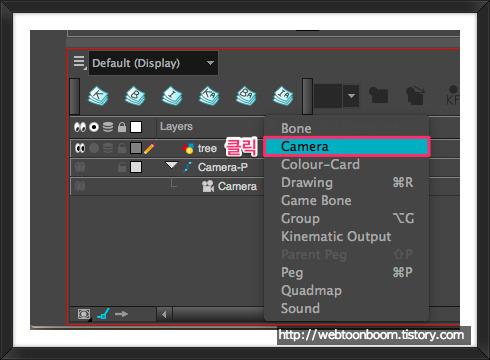Choose Sound from the menu
The image size is (490, 360).
(x=346, y=308)
